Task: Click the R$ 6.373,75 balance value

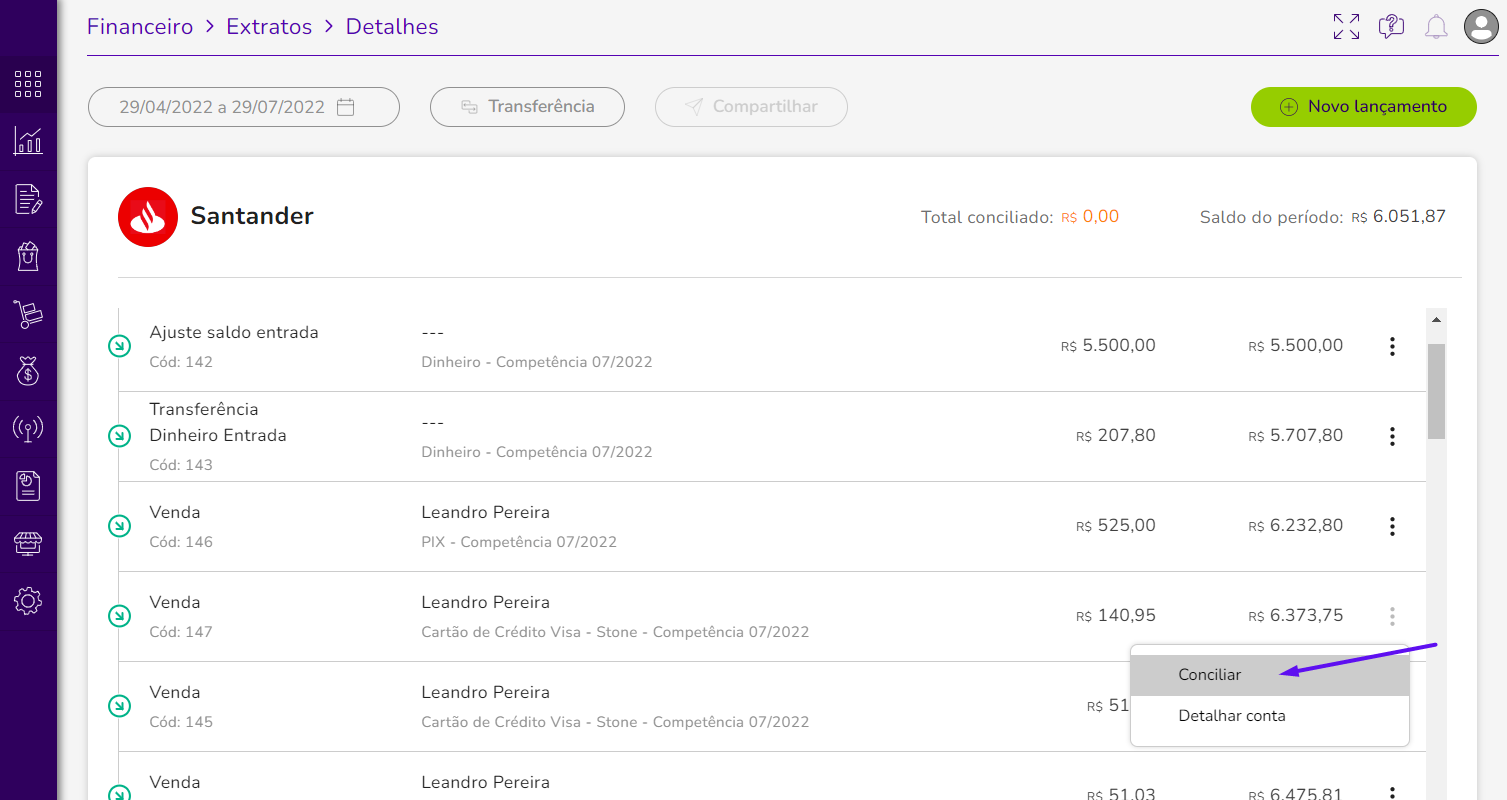Action: (x=1296, y=616)
